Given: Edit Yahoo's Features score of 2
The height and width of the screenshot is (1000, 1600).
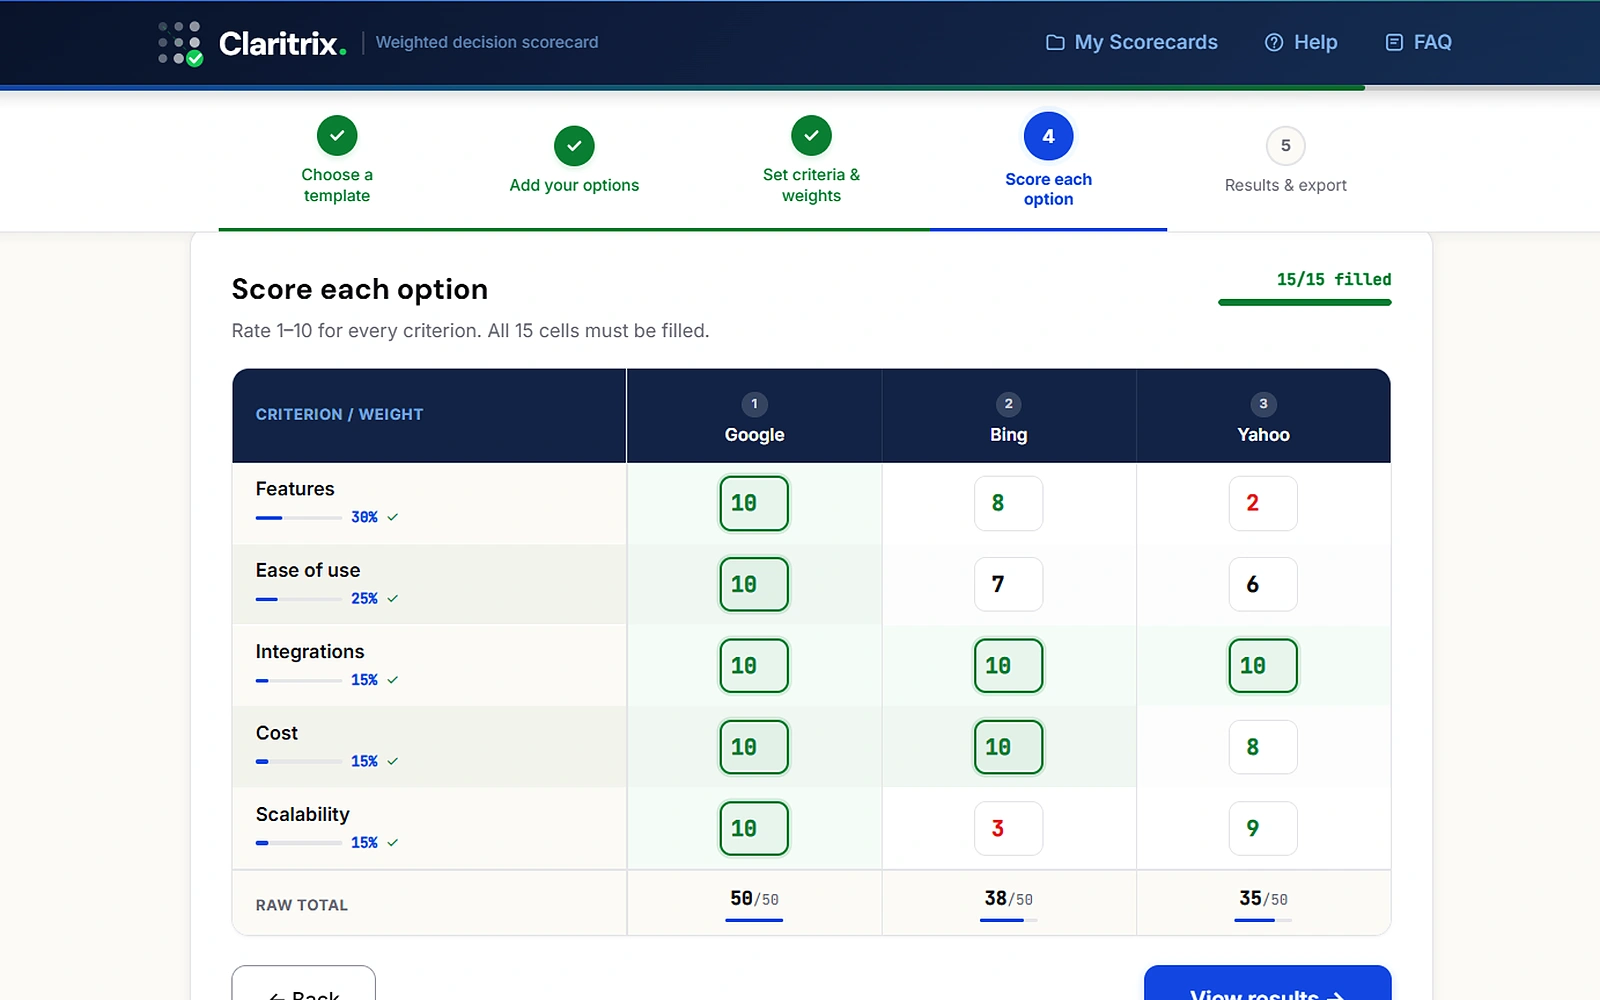Looking at the screenshot, I should 1263,503.
